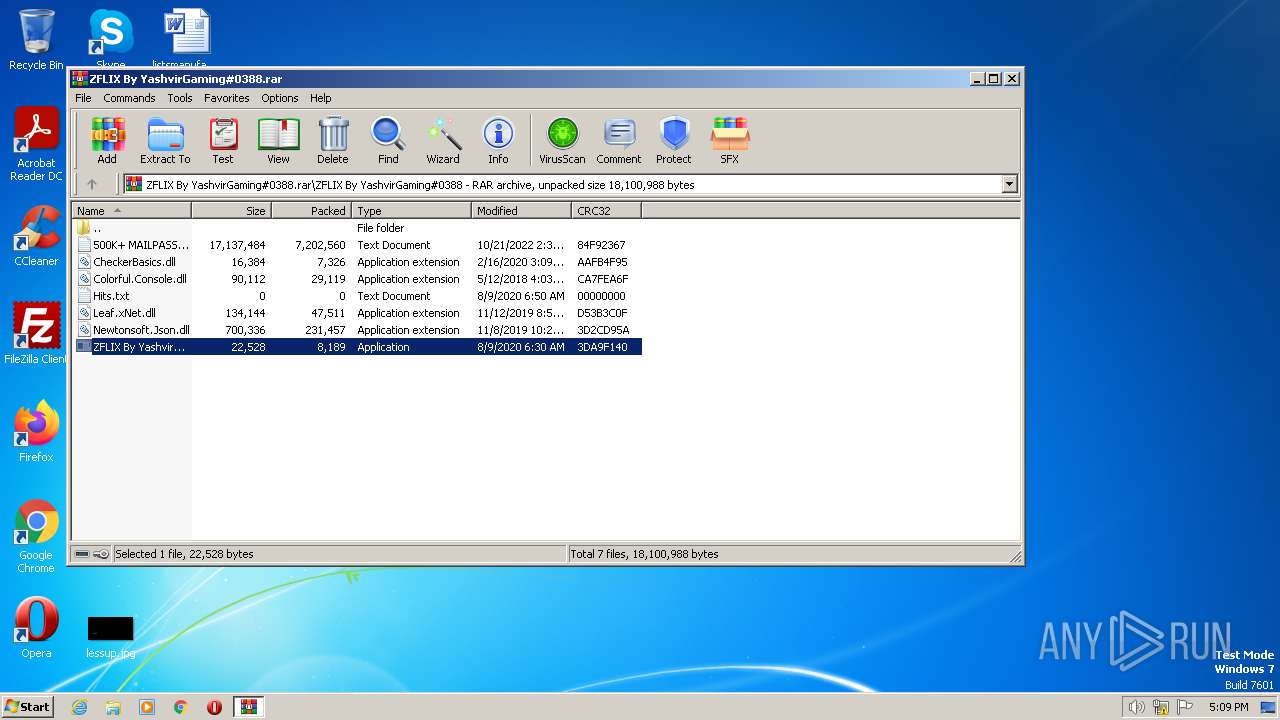The height and width of the screenshot is (720, 1280).
Task: Open CCleaner desktop shortcut
Action: 36,236
